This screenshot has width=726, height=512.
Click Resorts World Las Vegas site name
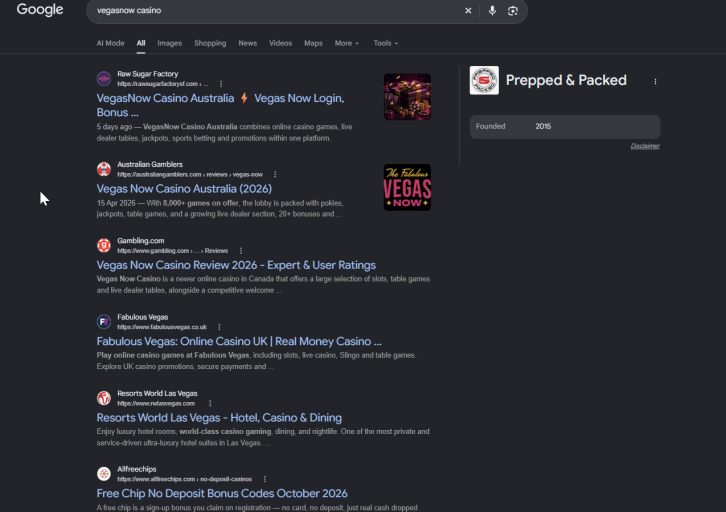coord(157,393)
